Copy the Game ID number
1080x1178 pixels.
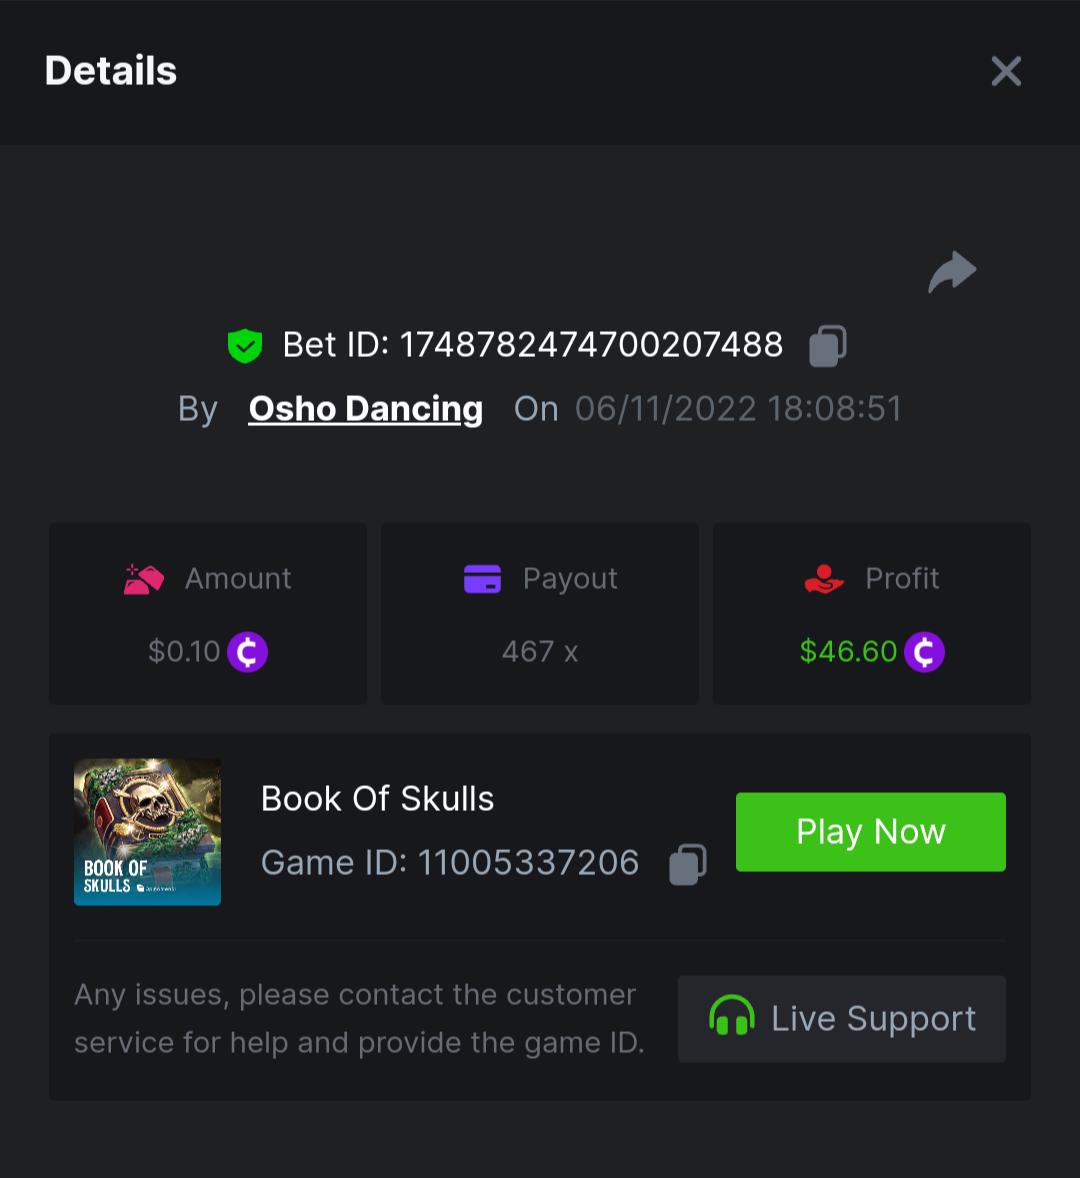click(688, 864)
